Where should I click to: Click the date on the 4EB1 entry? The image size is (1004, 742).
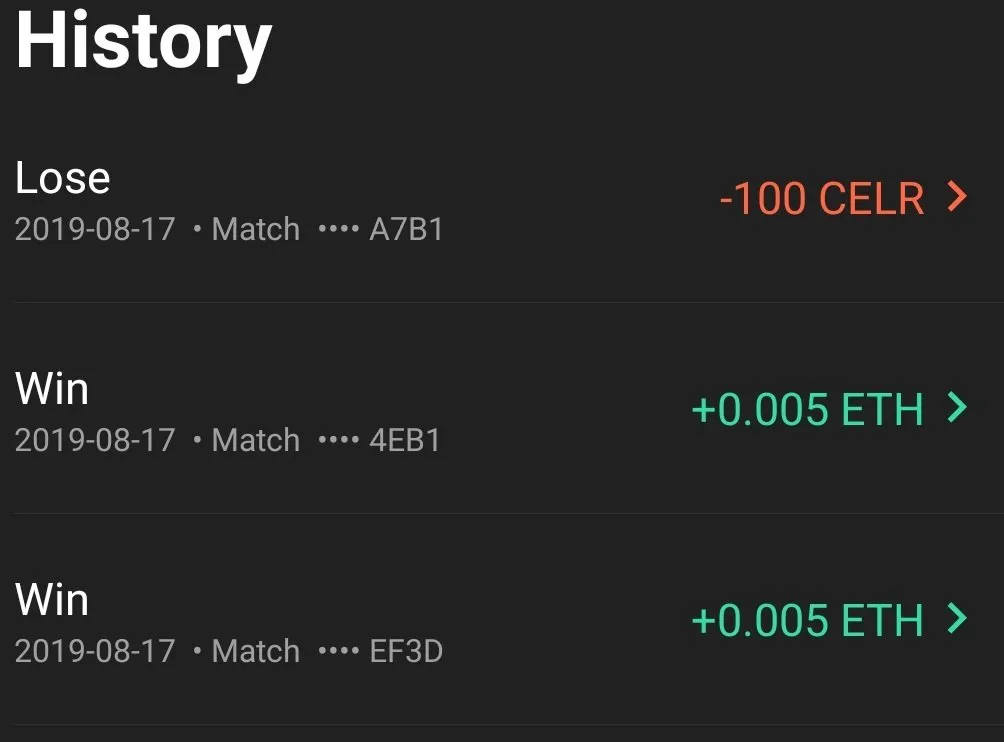click(95, 441)
